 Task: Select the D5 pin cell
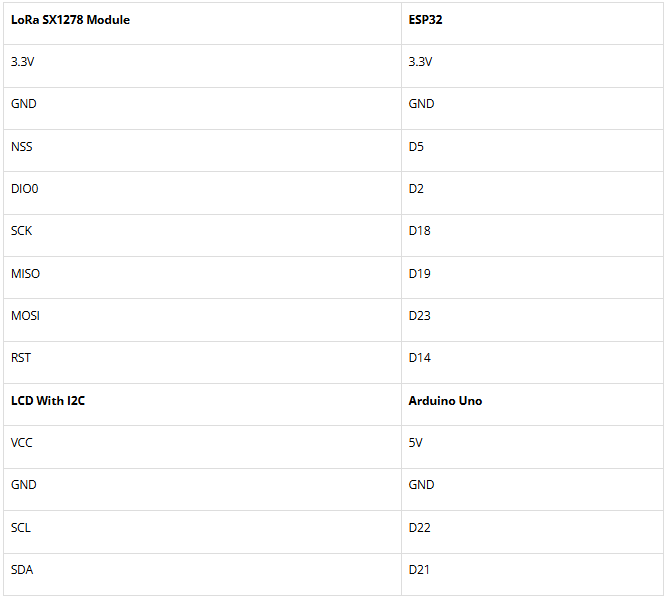(416, 147)
